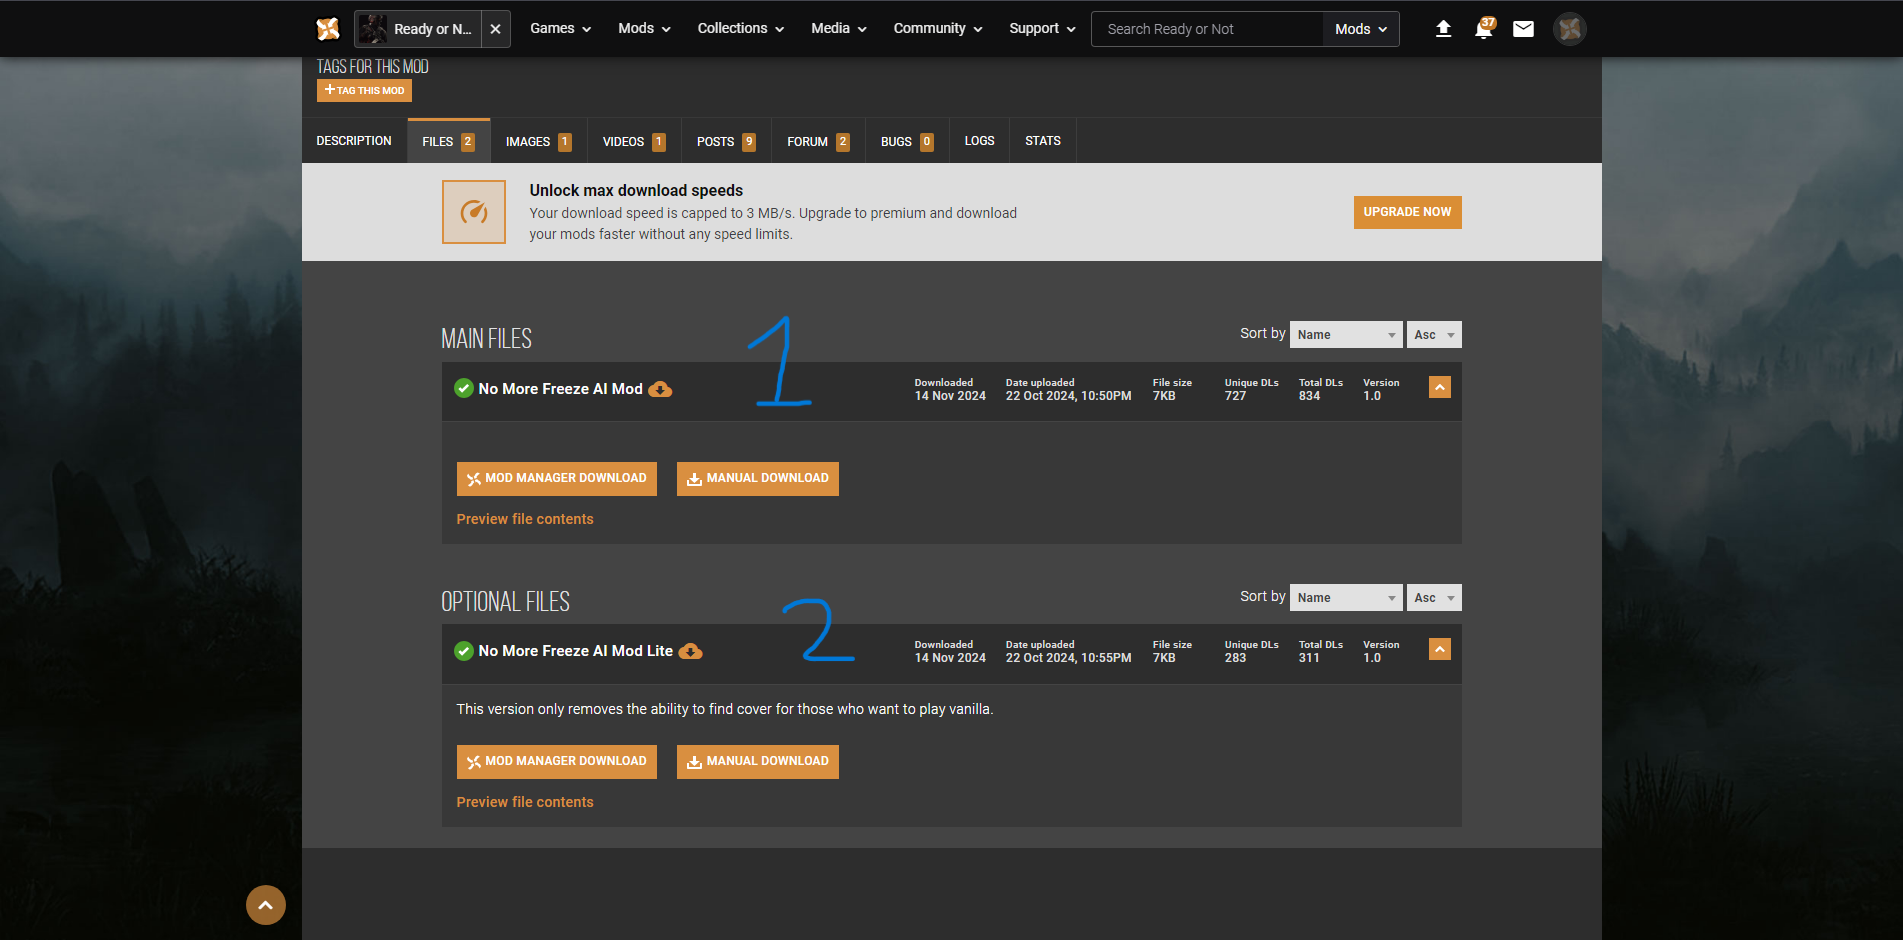Click the 22 Oct 2024, 10:50PM upload date
Image resolution: width=1903 pixels, height=940 pixels.
click(x=1069, y=396)
